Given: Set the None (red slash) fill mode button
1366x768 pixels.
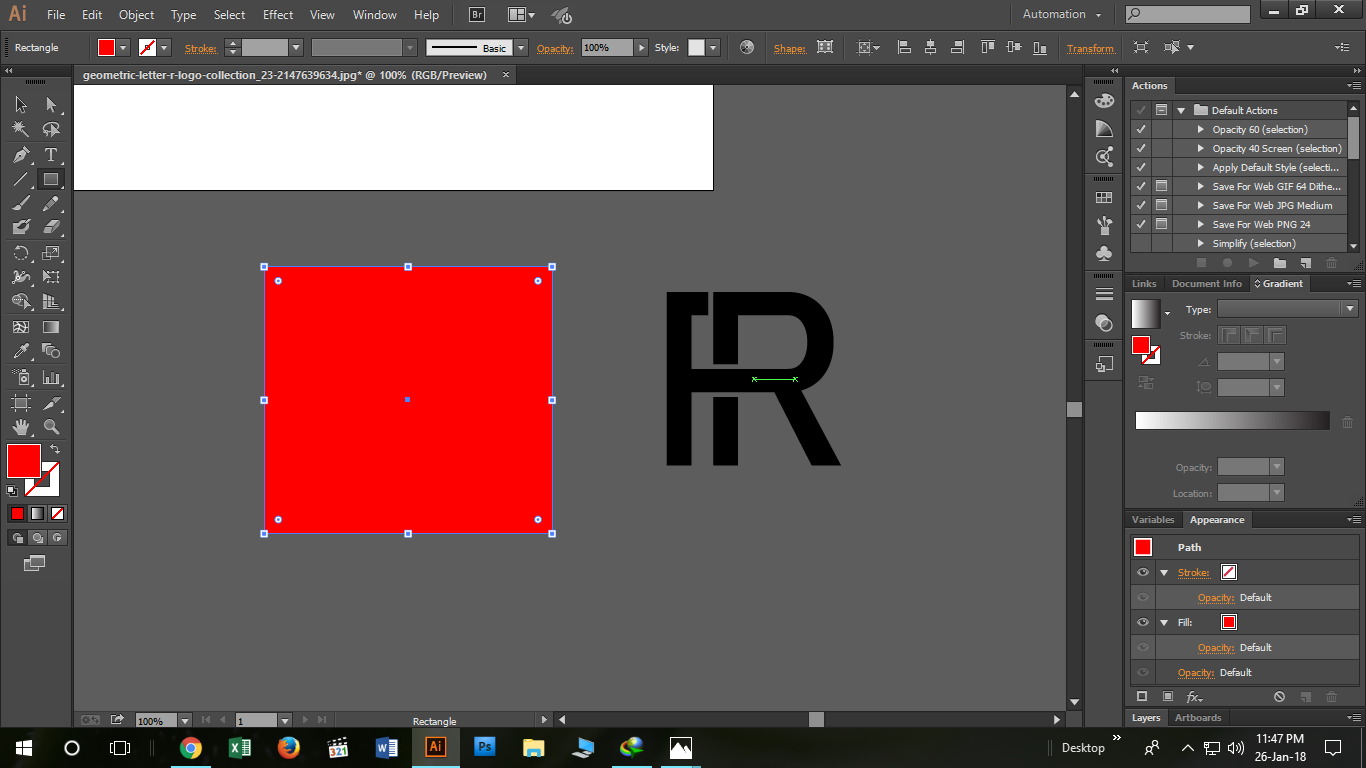Looking at the screenshot, I should (58, 513).
